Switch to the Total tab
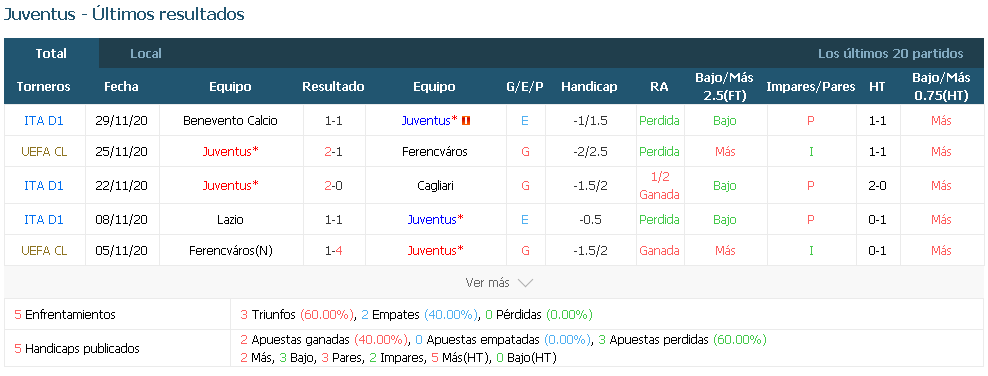Screen dimensions: 988x376 (x=51, y=54)
